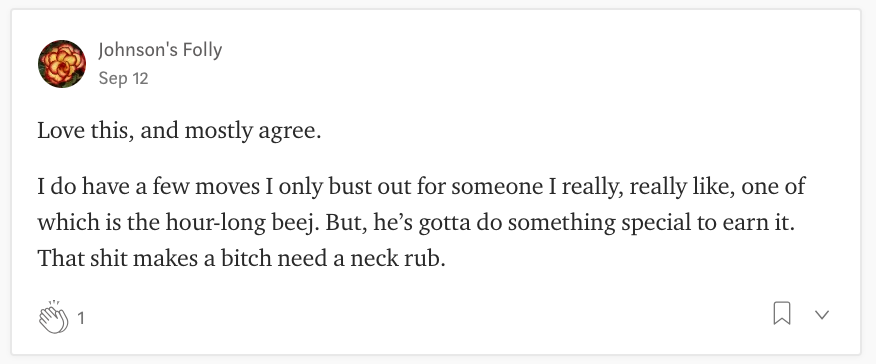The height and width of the screenshot is (364, 876).
Task: Select the "Love this, and mostly agree." paragraph
Action: click(179, 131)
